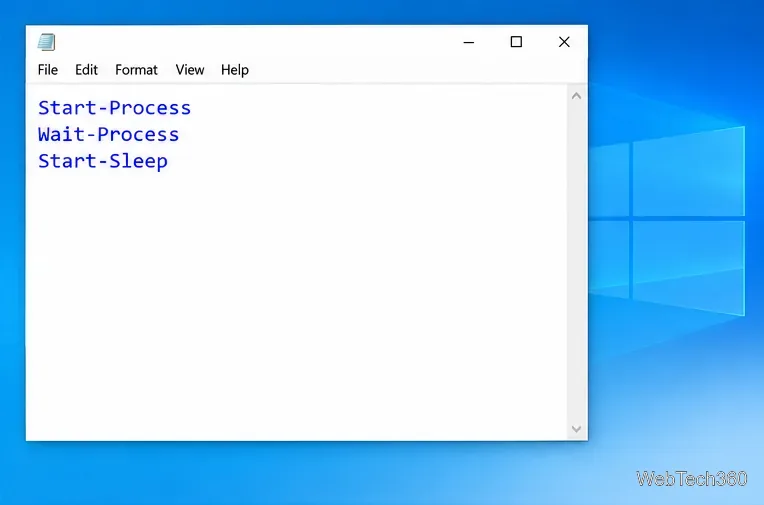The height and width of the screenshot is (505, 764).
Task: Click the scroll down arrow
Action: click(x=576, y=429)
